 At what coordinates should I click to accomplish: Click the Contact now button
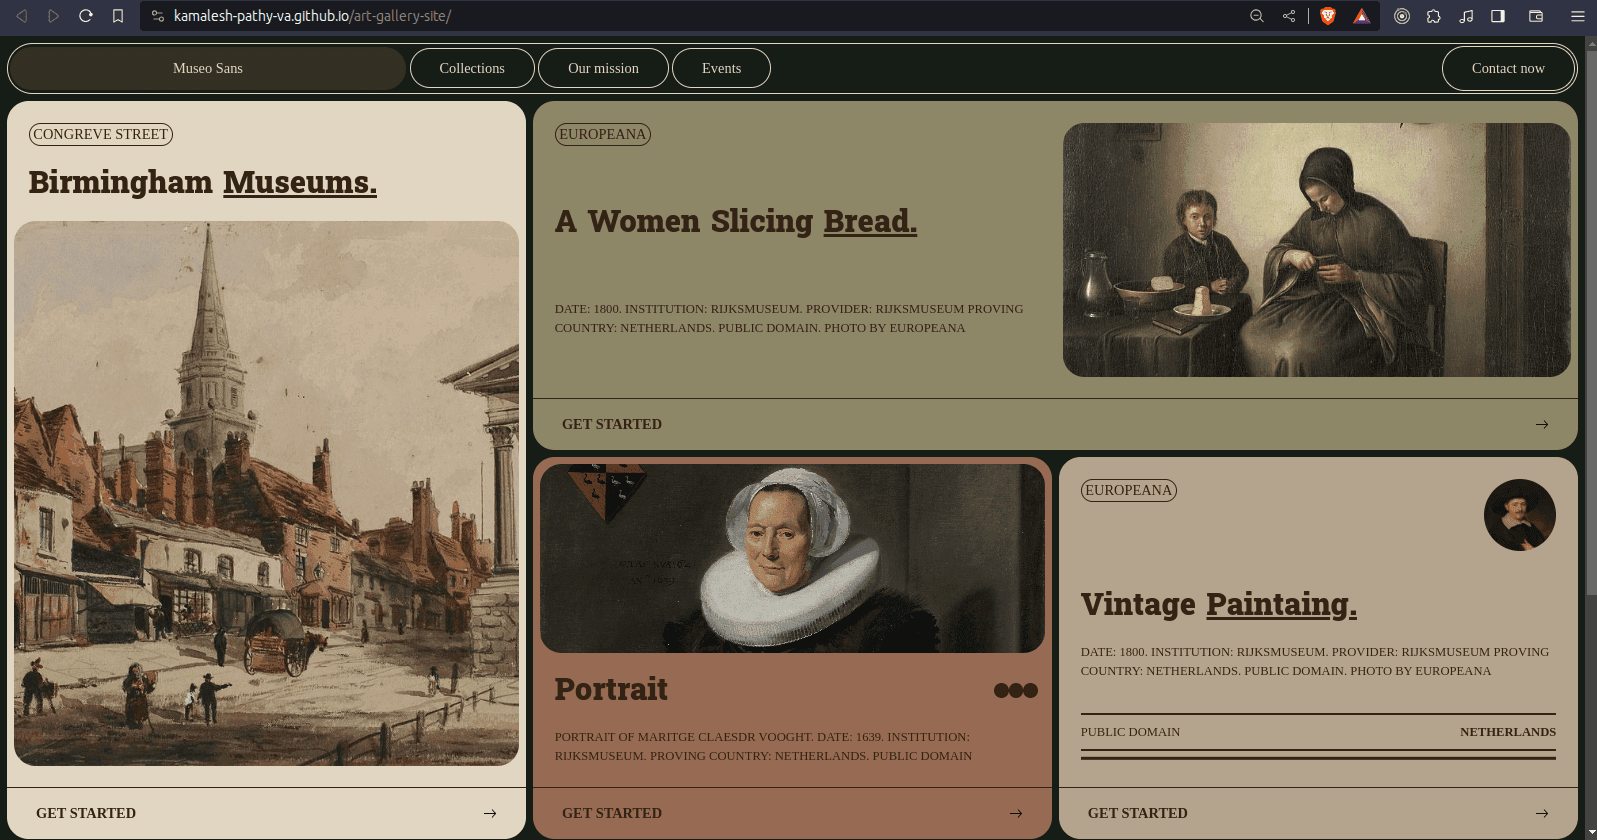coord(1508,68)
